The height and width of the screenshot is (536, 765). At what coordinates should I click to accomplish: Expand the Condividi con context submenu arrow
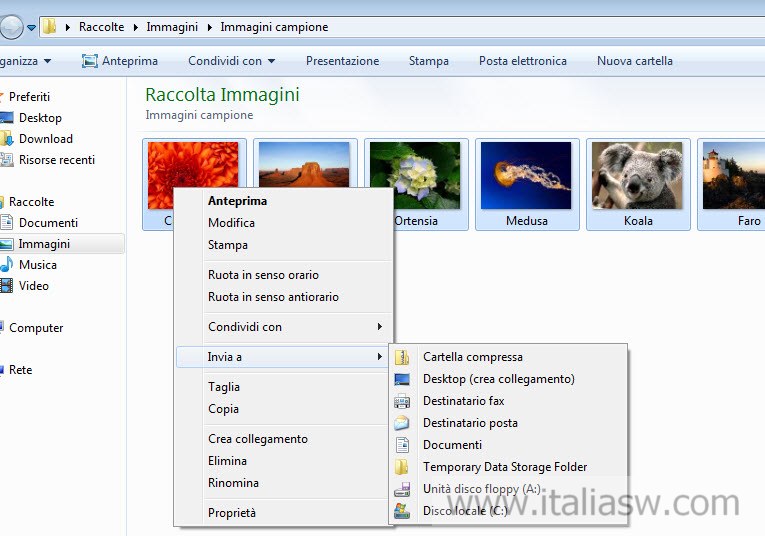[379, 327]
